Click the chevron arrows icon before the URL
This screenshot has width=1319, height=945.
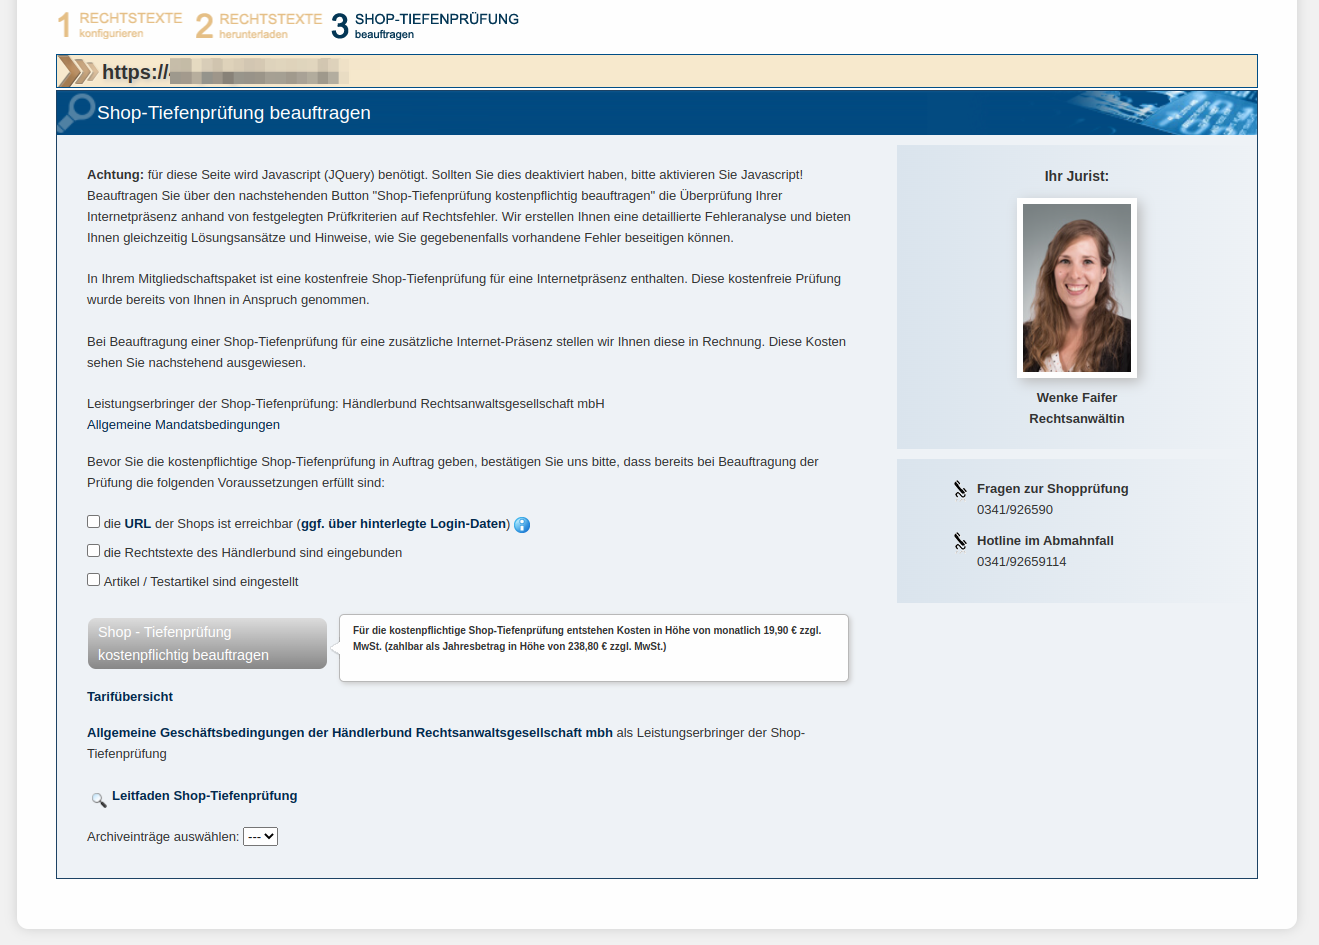click(x=78, y=72)
